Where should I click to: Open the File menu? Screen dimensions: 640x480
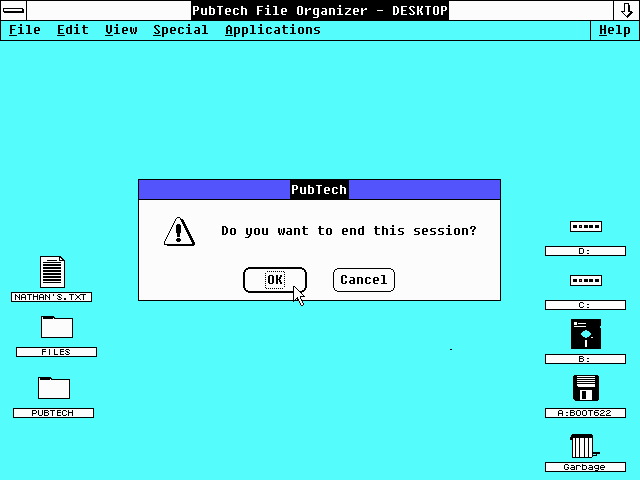pos(24,30)
